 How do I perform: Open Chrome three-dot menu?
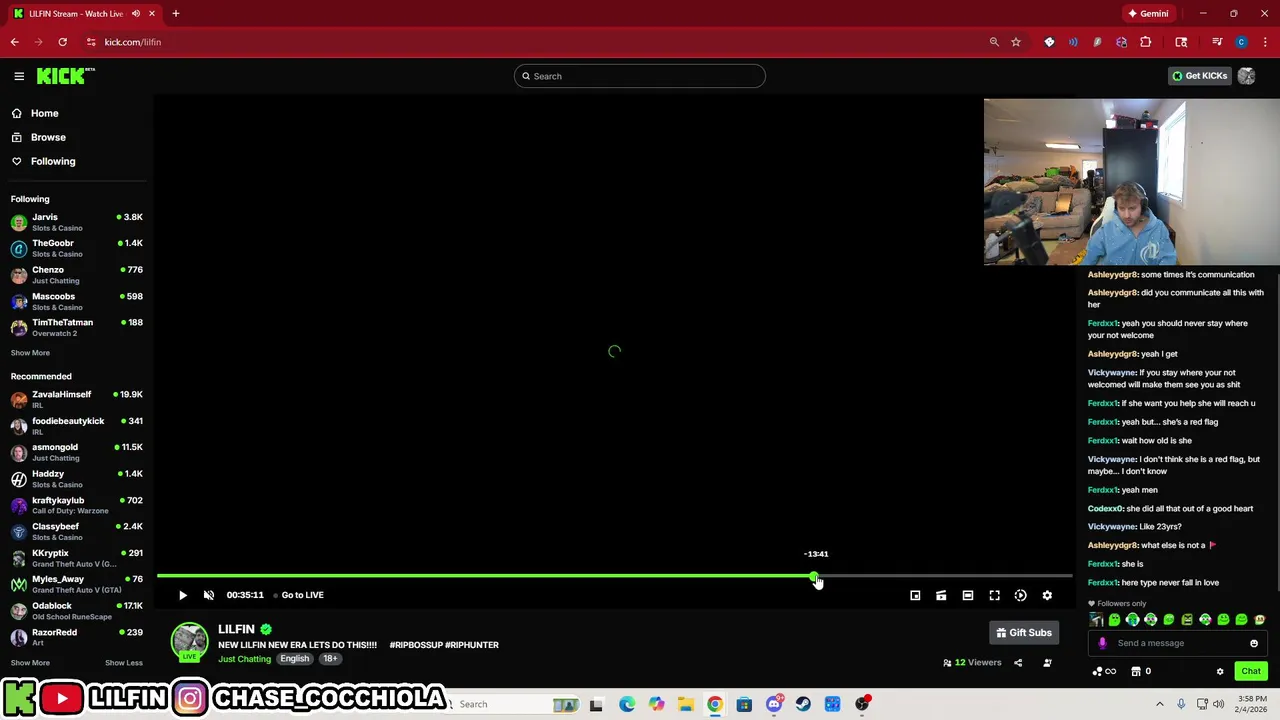tap(1265, 42)
